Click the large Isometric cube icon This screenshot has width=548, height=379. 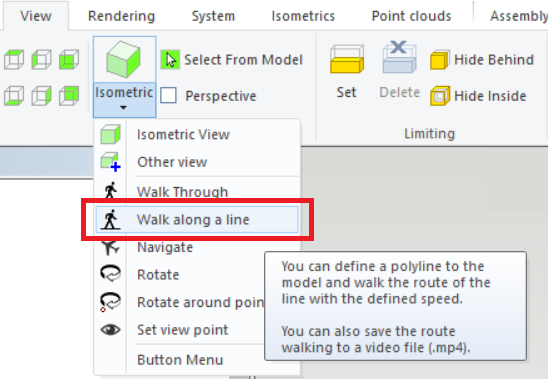click(x=124, y=59)
